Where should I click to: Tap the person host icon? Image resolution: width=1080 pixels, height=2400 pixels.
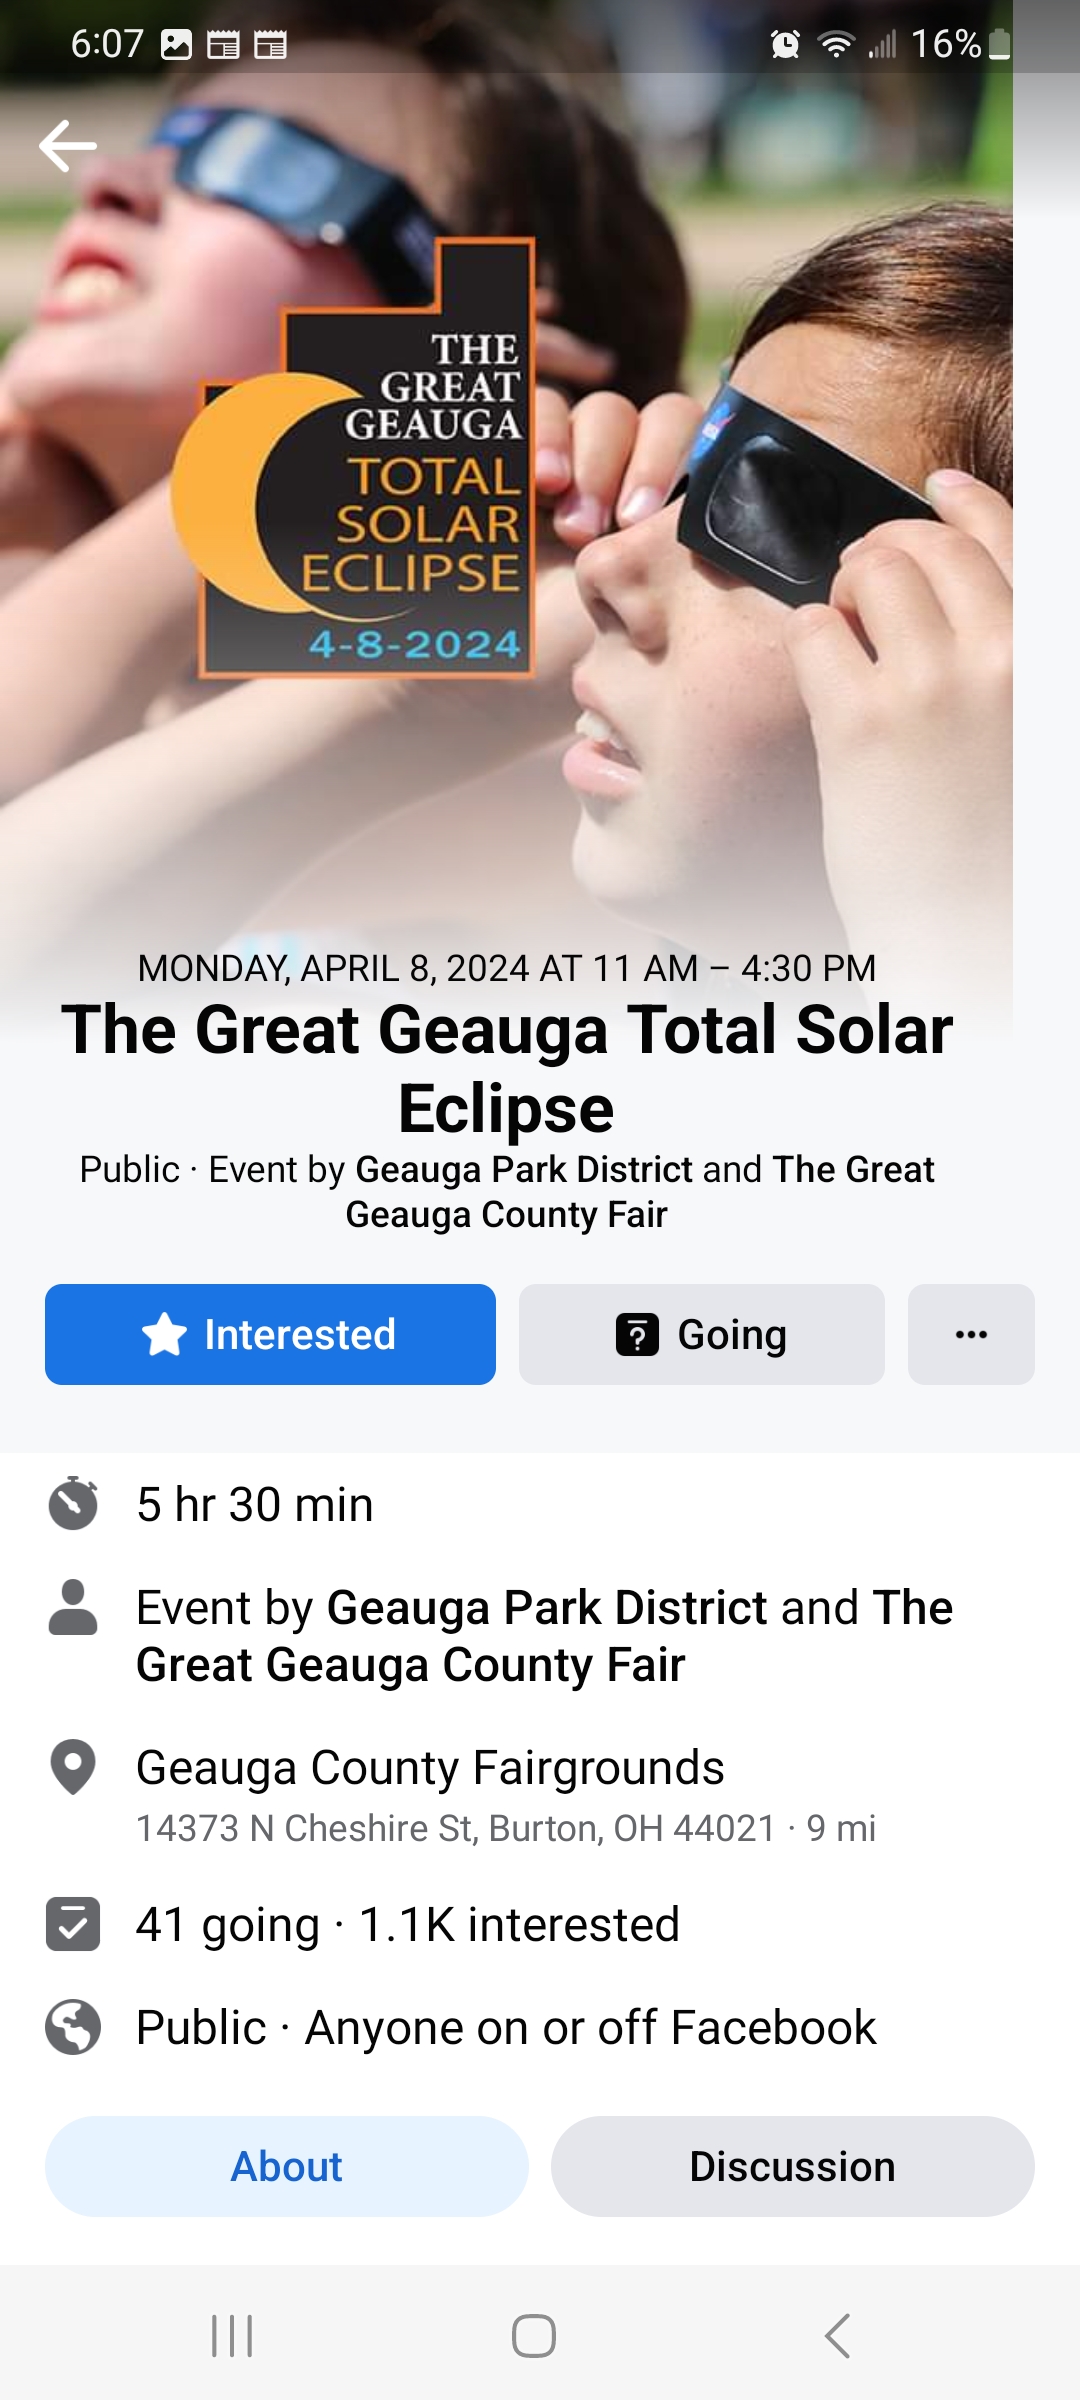click(73, 1608)
